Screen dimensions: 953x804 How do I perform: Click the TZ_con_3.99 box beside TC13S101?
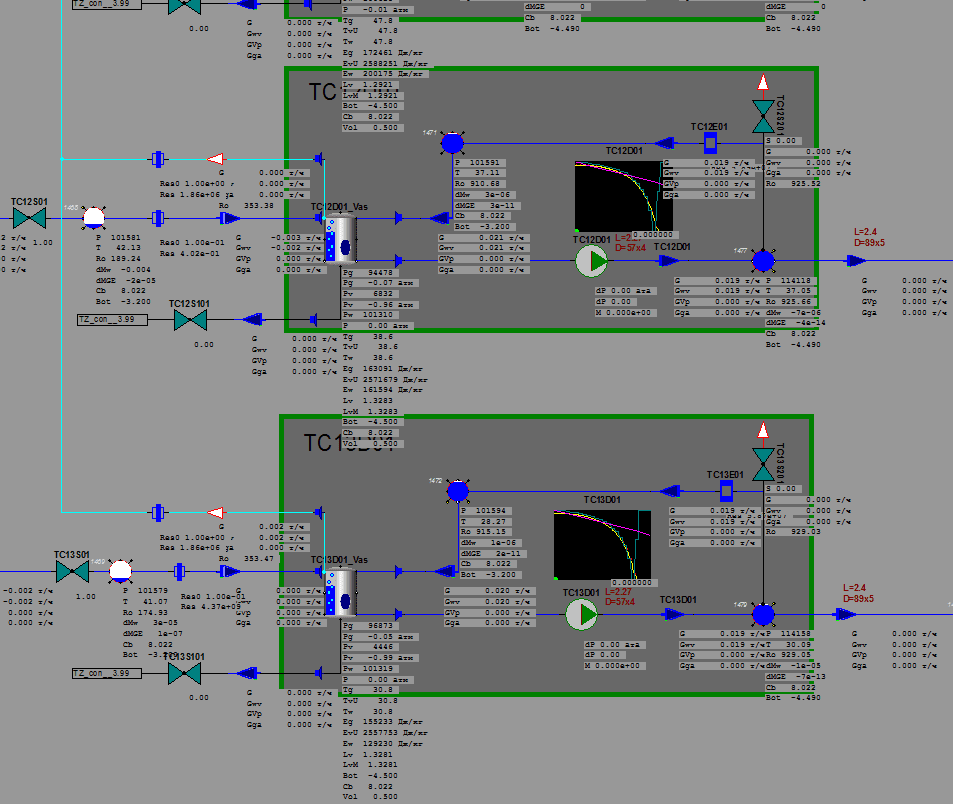(107, 673)
